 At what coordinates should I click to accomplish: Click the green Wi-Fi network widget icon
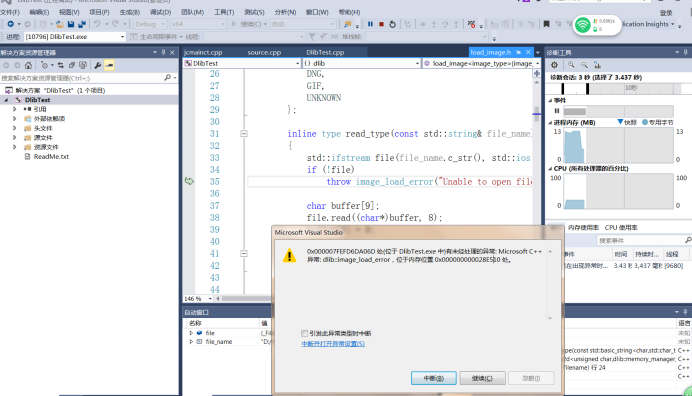tap(583, 25)
